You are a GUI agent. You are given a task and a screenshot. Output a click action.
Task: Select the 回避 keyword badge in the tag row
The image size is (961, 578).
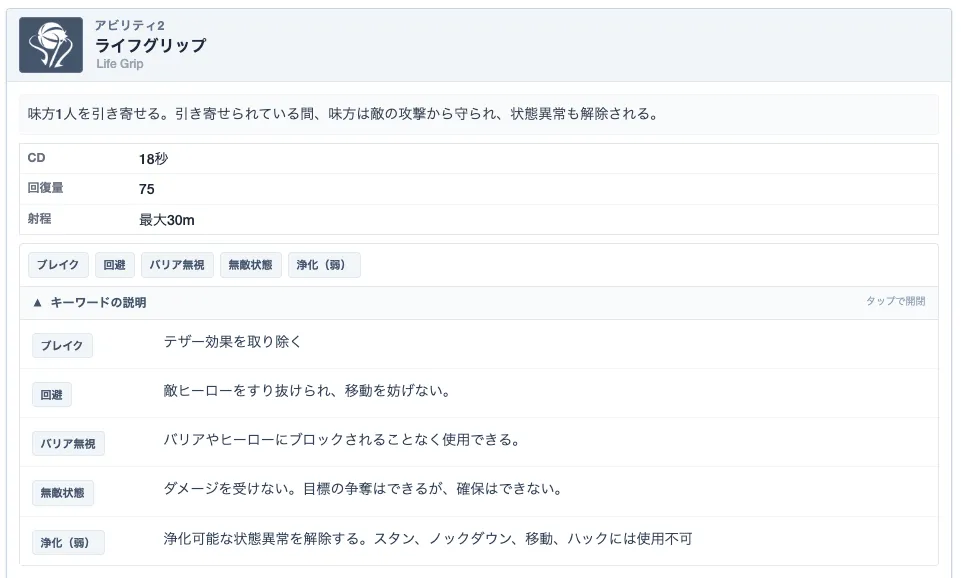point(113,264)
